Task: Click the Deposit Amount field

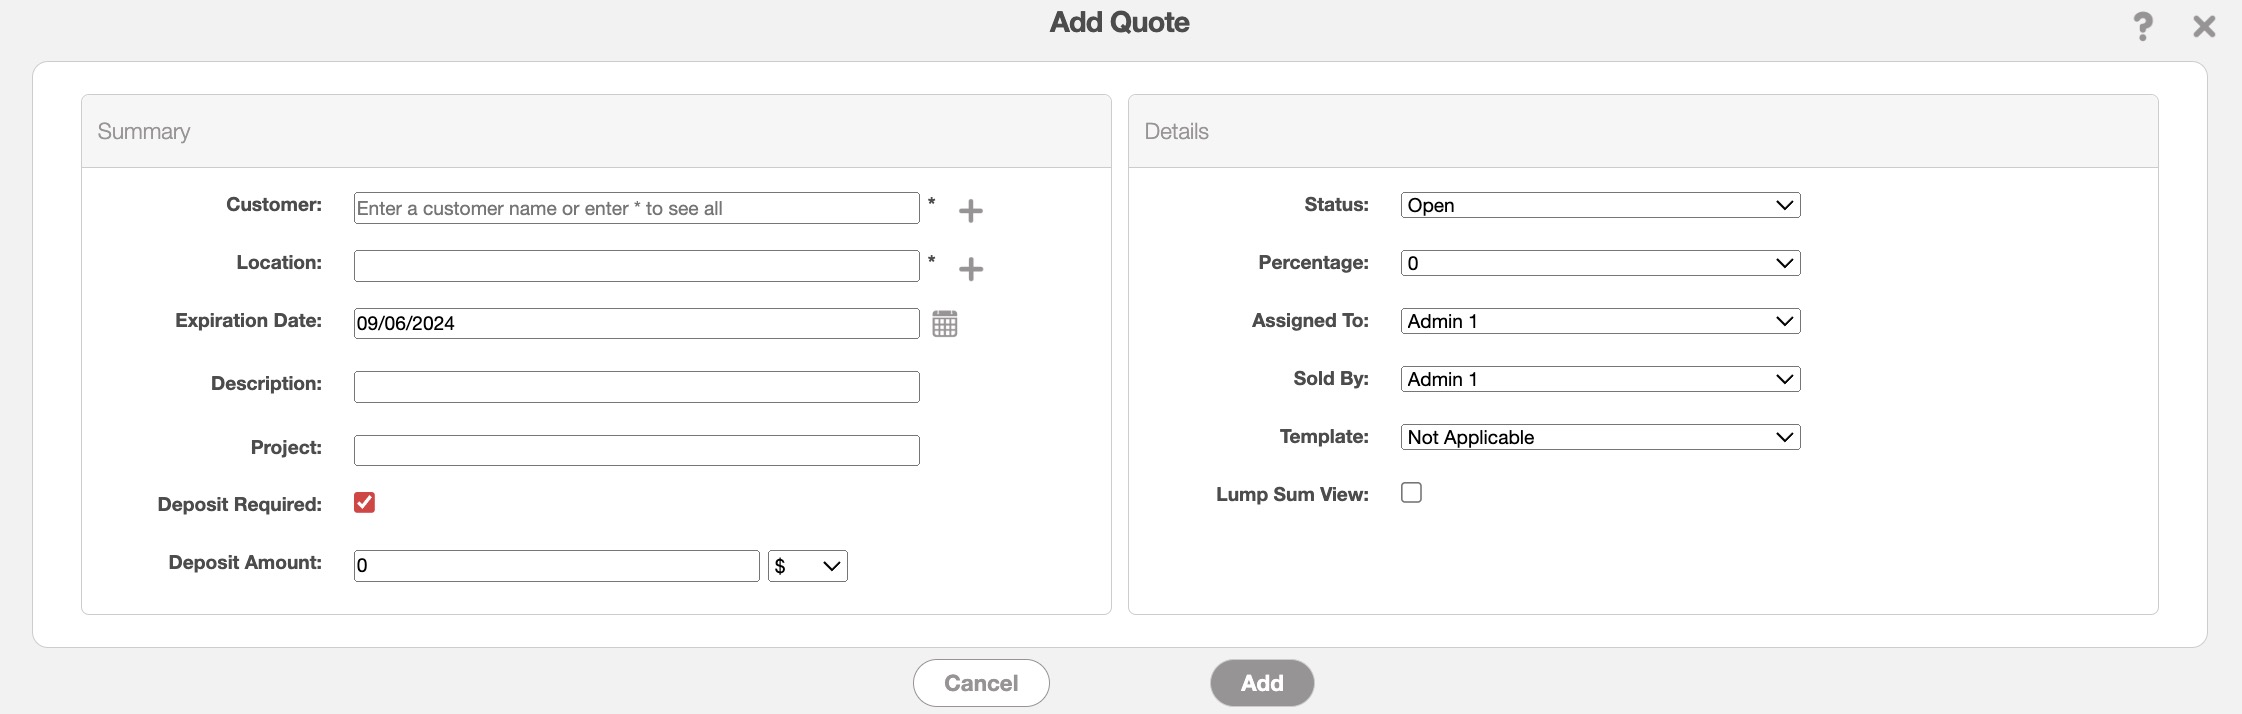Action: [x=556, y=566]
